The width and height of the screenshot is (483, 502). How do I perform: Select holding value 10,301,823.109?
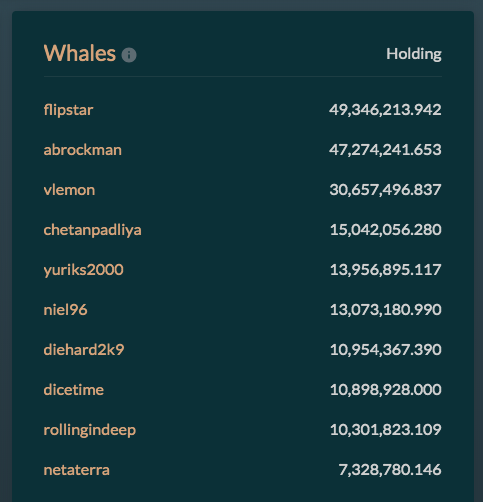386,430
